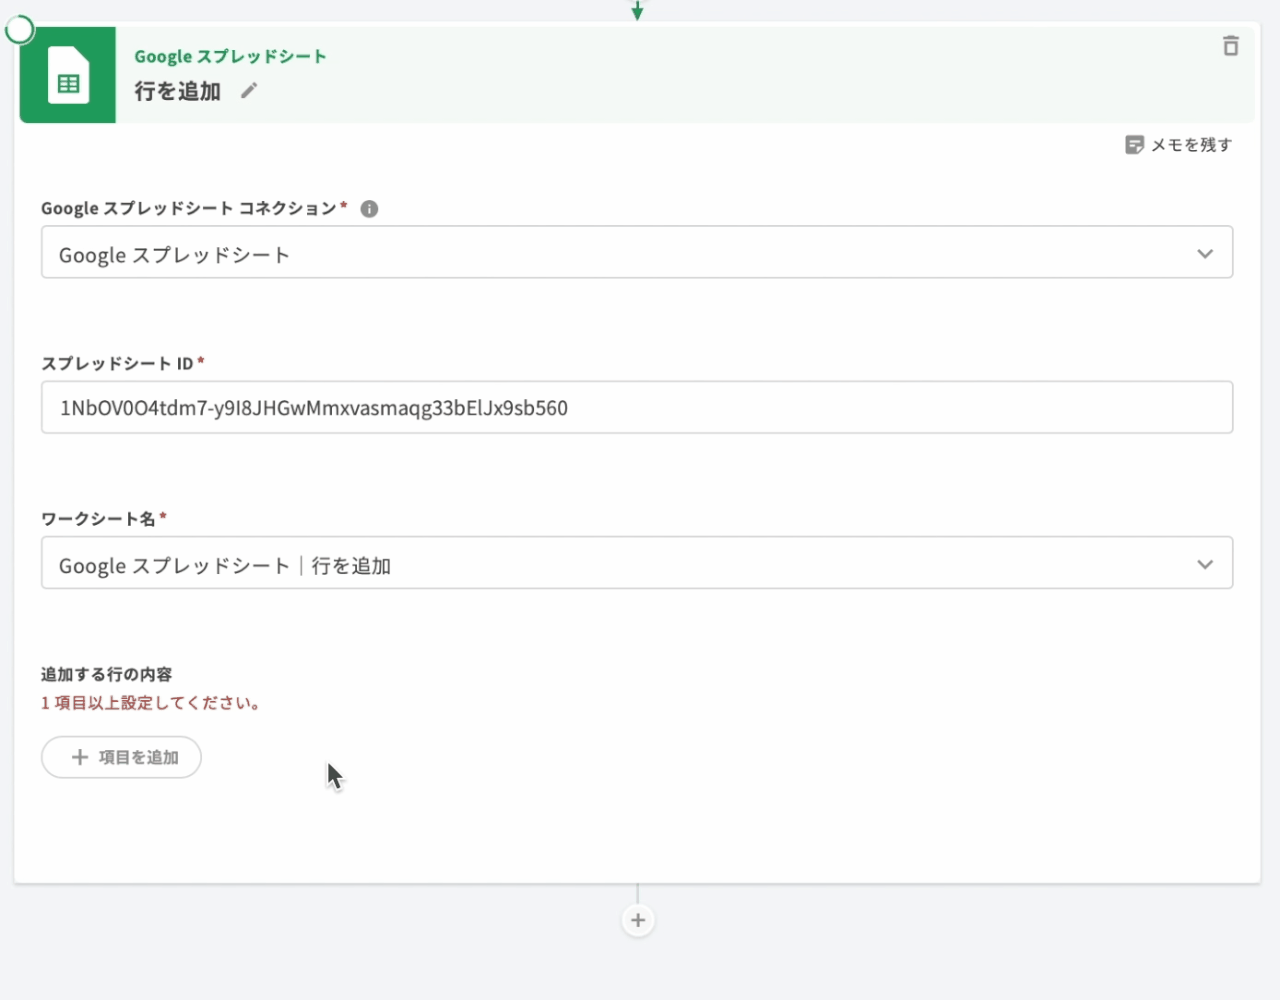Click the pencil icon to rename 行を追加
The width and height of the screenshot is (1280, 1000).
pos(249,91)
